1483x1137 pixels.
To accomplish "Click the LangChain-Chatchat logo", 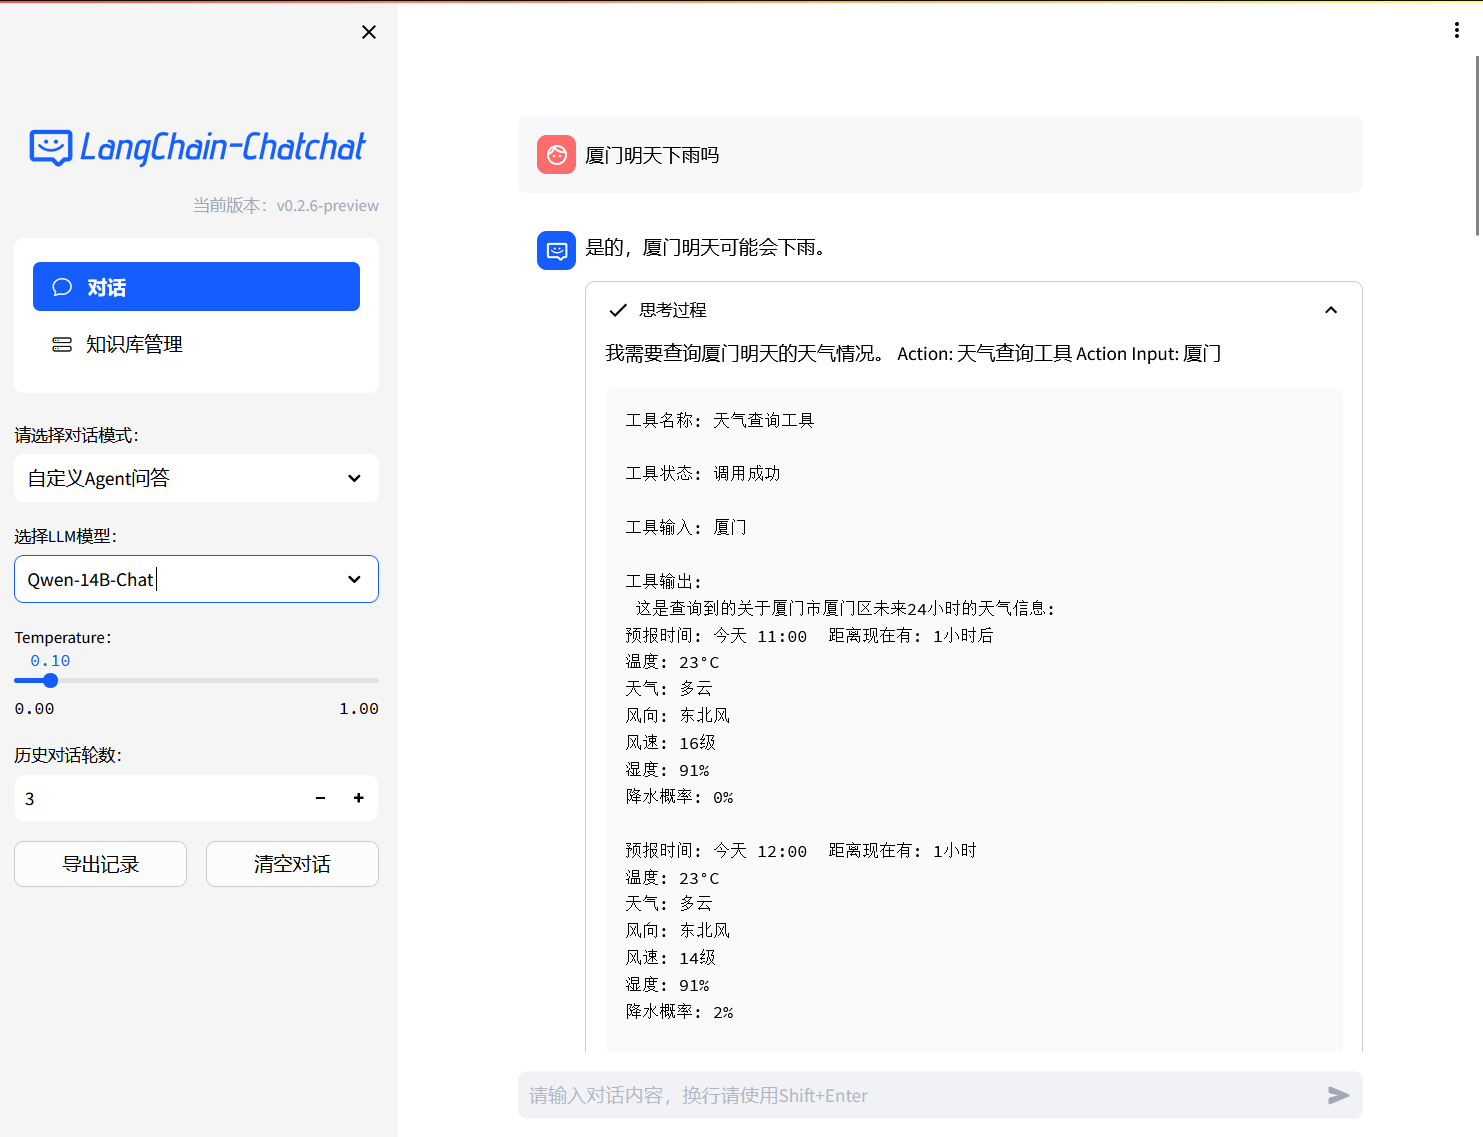I will [198, 148].
